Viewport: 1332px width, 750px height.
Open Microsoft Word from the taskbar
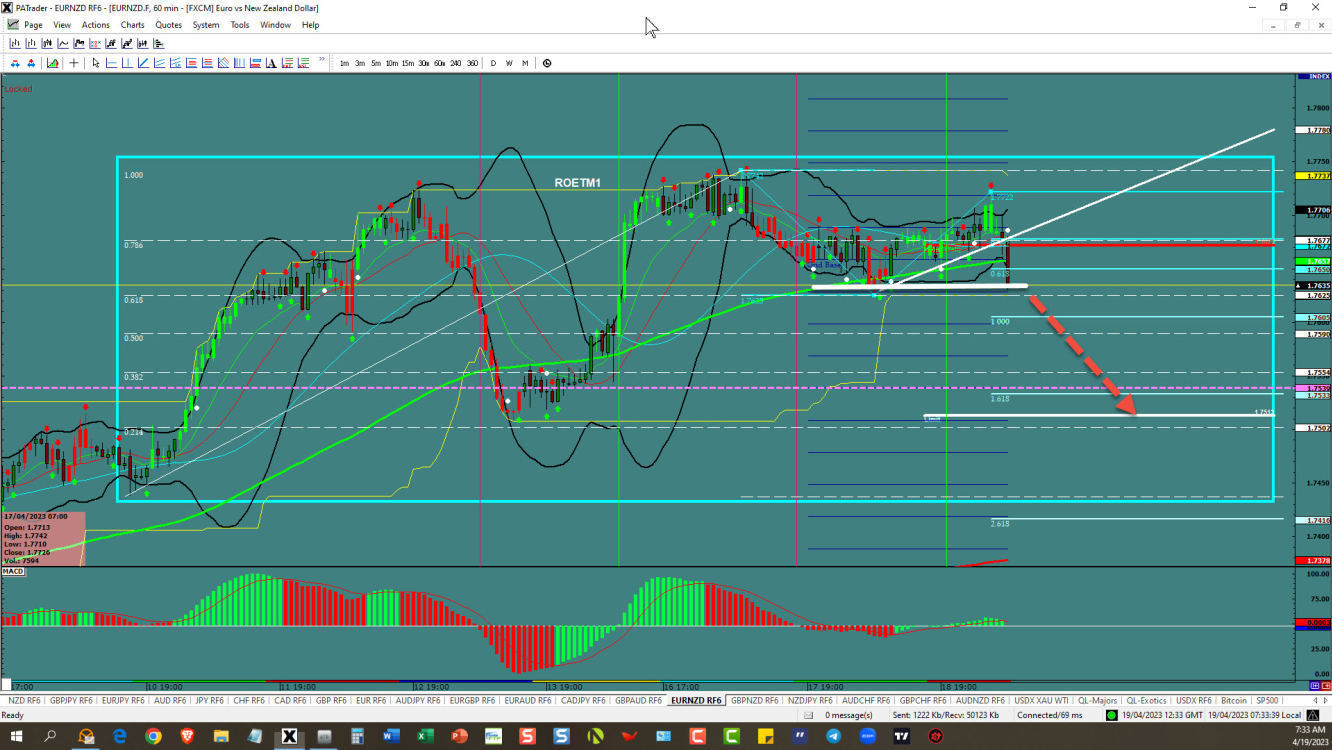coord(391,737)
